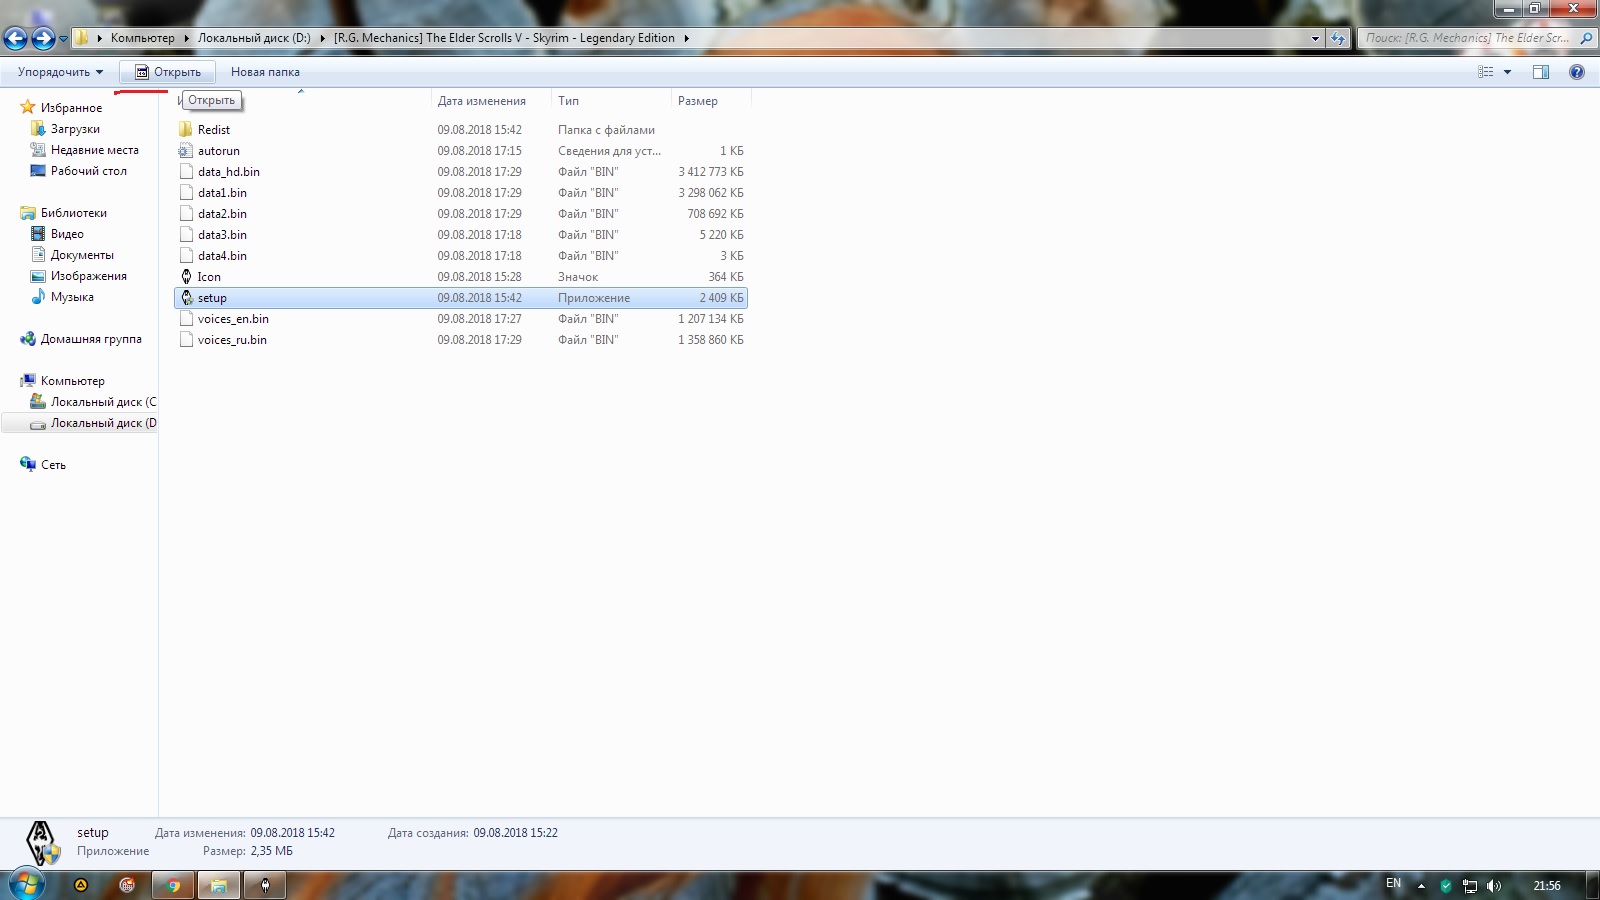Image resolution: width=1600 pixels, height=900 pixels.
Task: Click the Новая папка button
Action: [265, 72]
